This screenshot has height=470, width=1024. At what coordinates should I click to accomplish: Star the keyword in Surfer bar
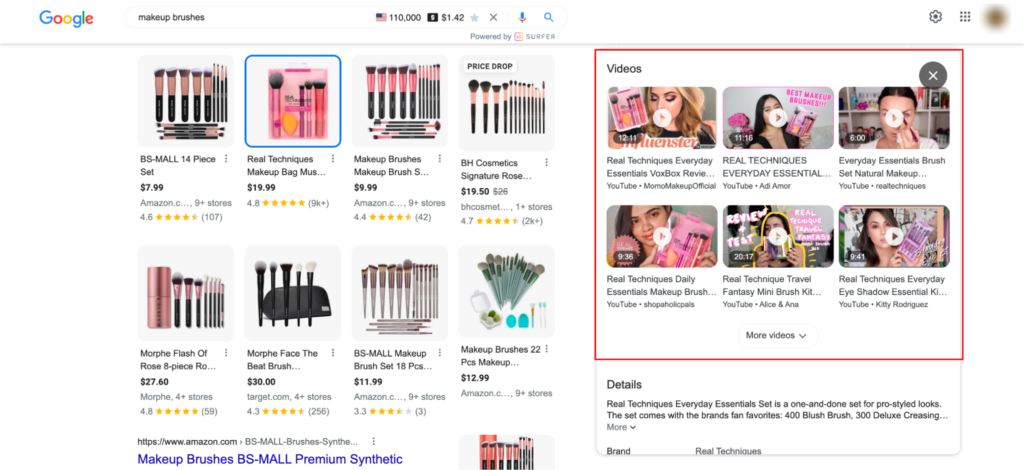(x=474, y=18)
